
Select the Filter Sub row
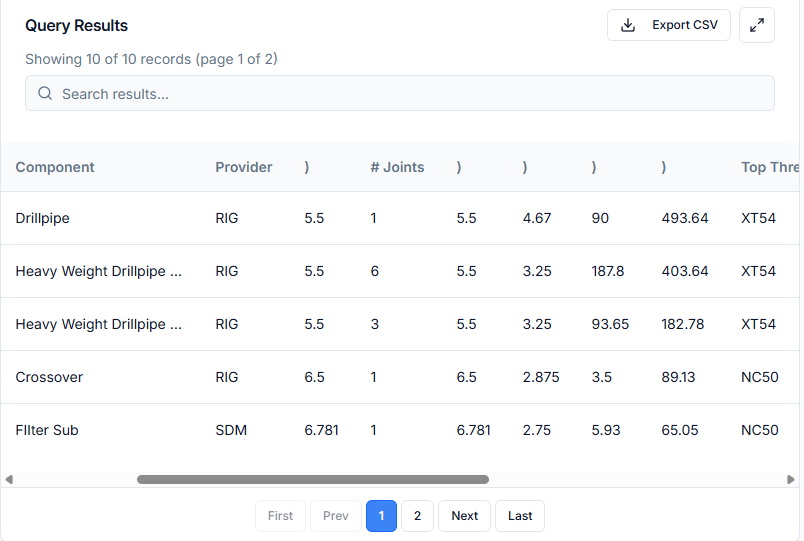pos(47,430)
